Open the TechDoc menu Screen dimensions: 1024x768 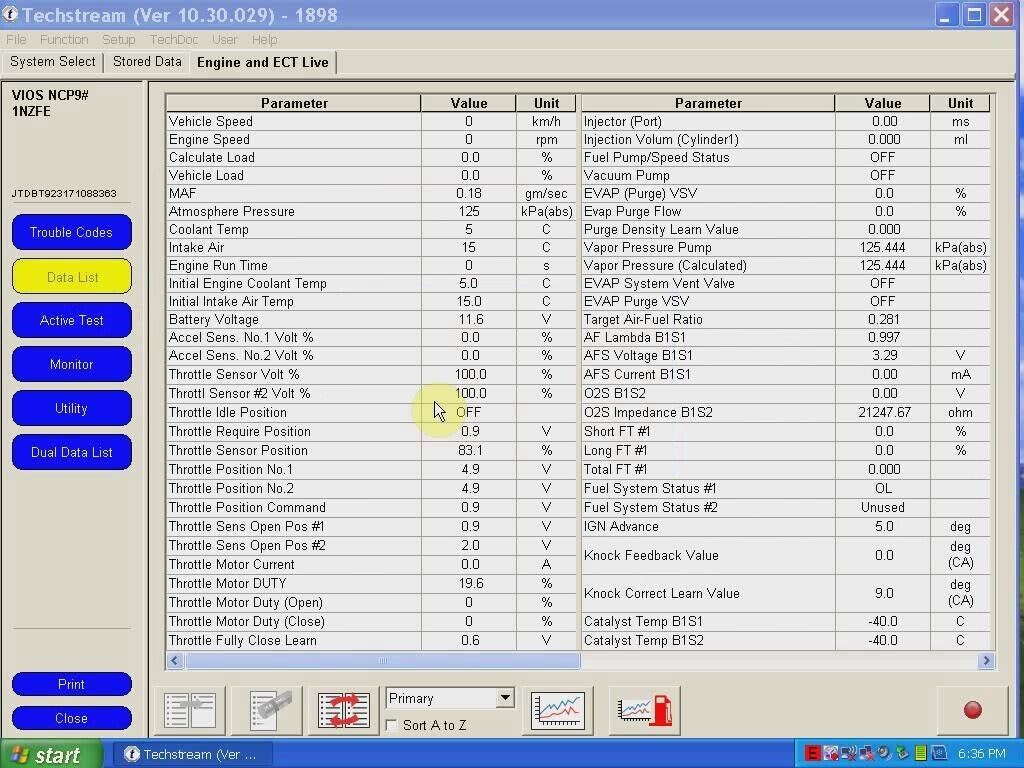[174, 40]
